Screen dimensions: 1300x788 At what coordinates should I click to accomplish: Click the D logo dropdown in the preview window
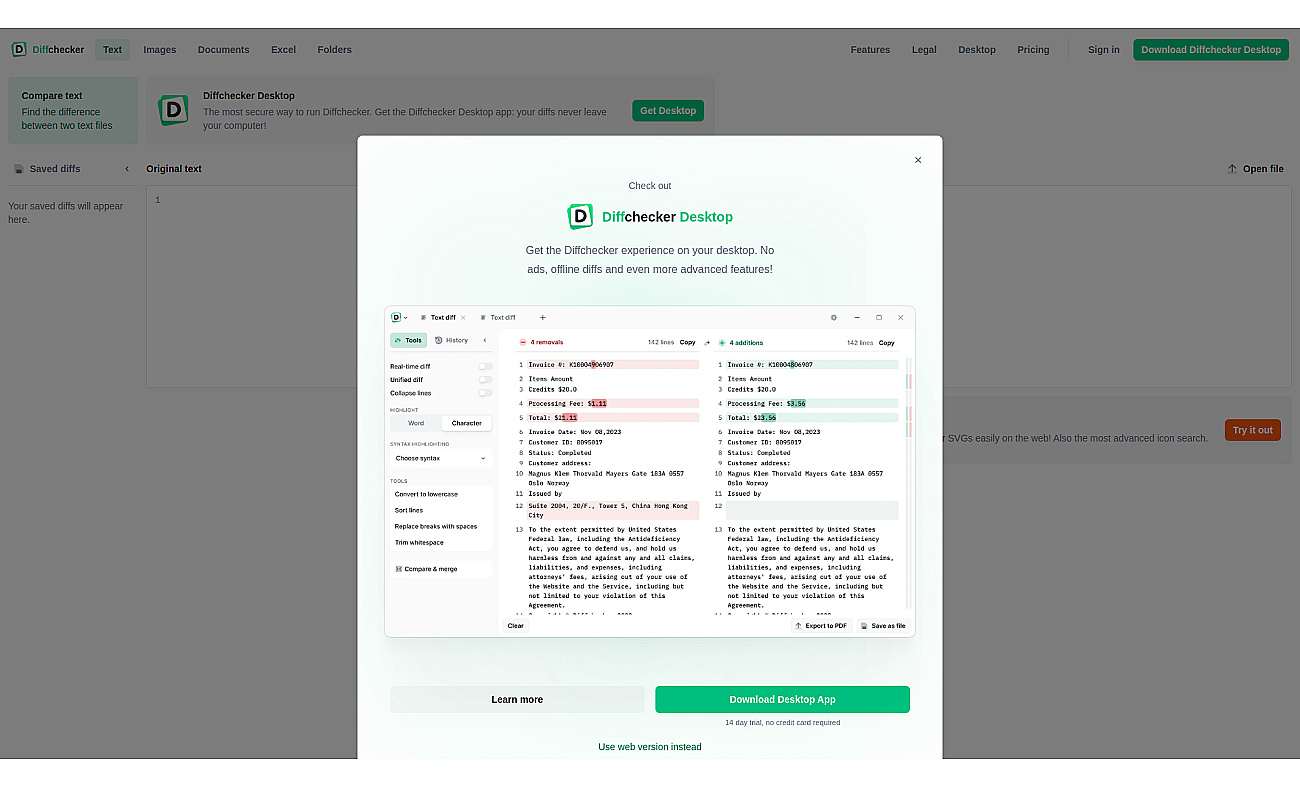click(x=399, y=317)
